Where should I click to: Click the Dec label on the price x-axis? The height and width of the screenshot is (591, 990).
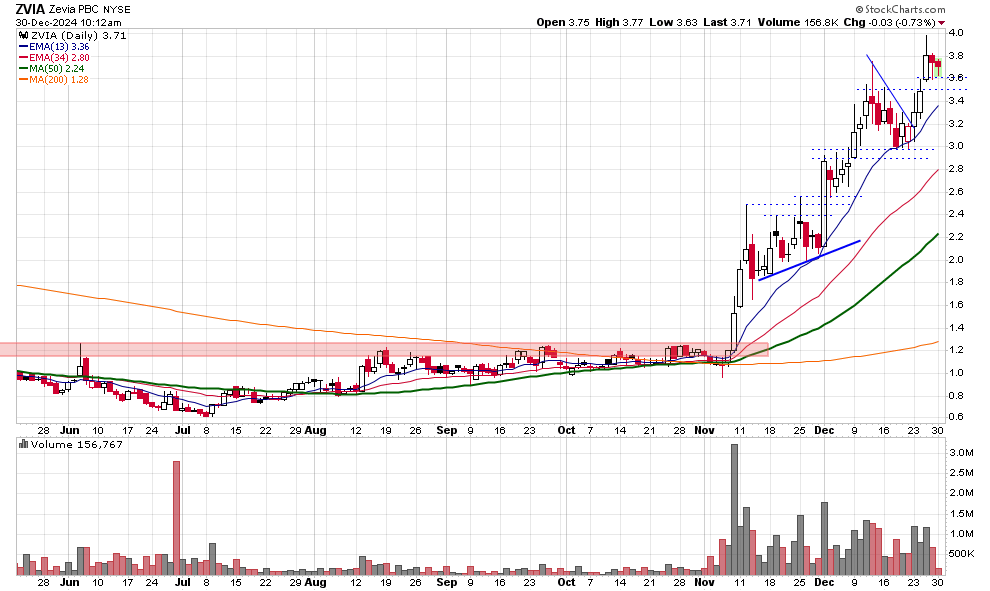click(825, 429)
